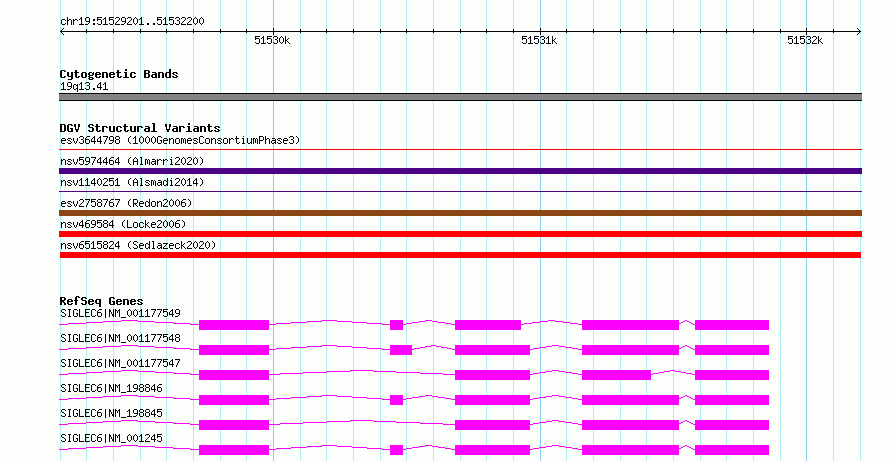Open the SIGLEC6|NM_198845 transcript label
Viewport: 890px width, 461px height.
(111, 413)
